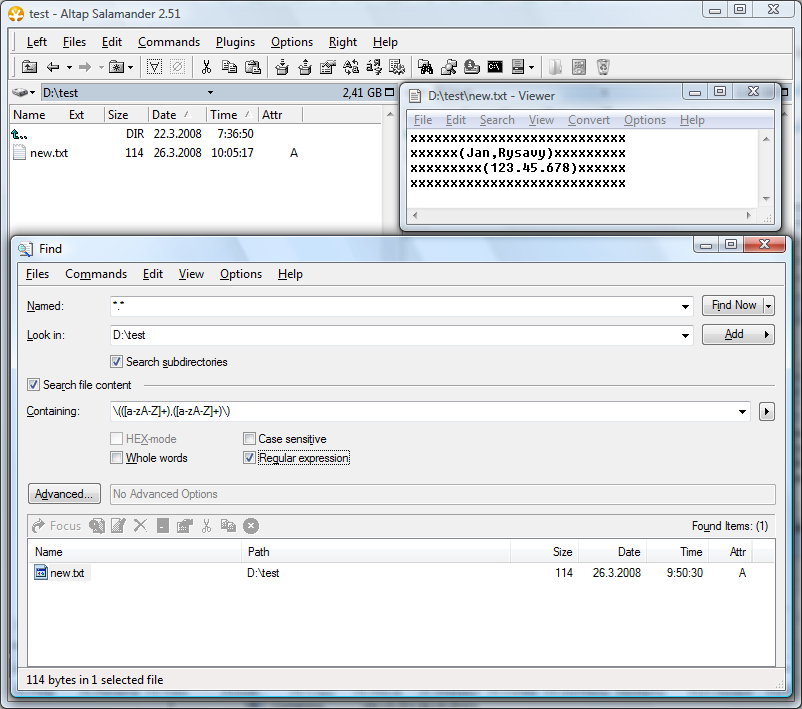Viewport: 802px width, 709px height.
Task: Click the Advanced... button
Action: [x=64, y=494]
